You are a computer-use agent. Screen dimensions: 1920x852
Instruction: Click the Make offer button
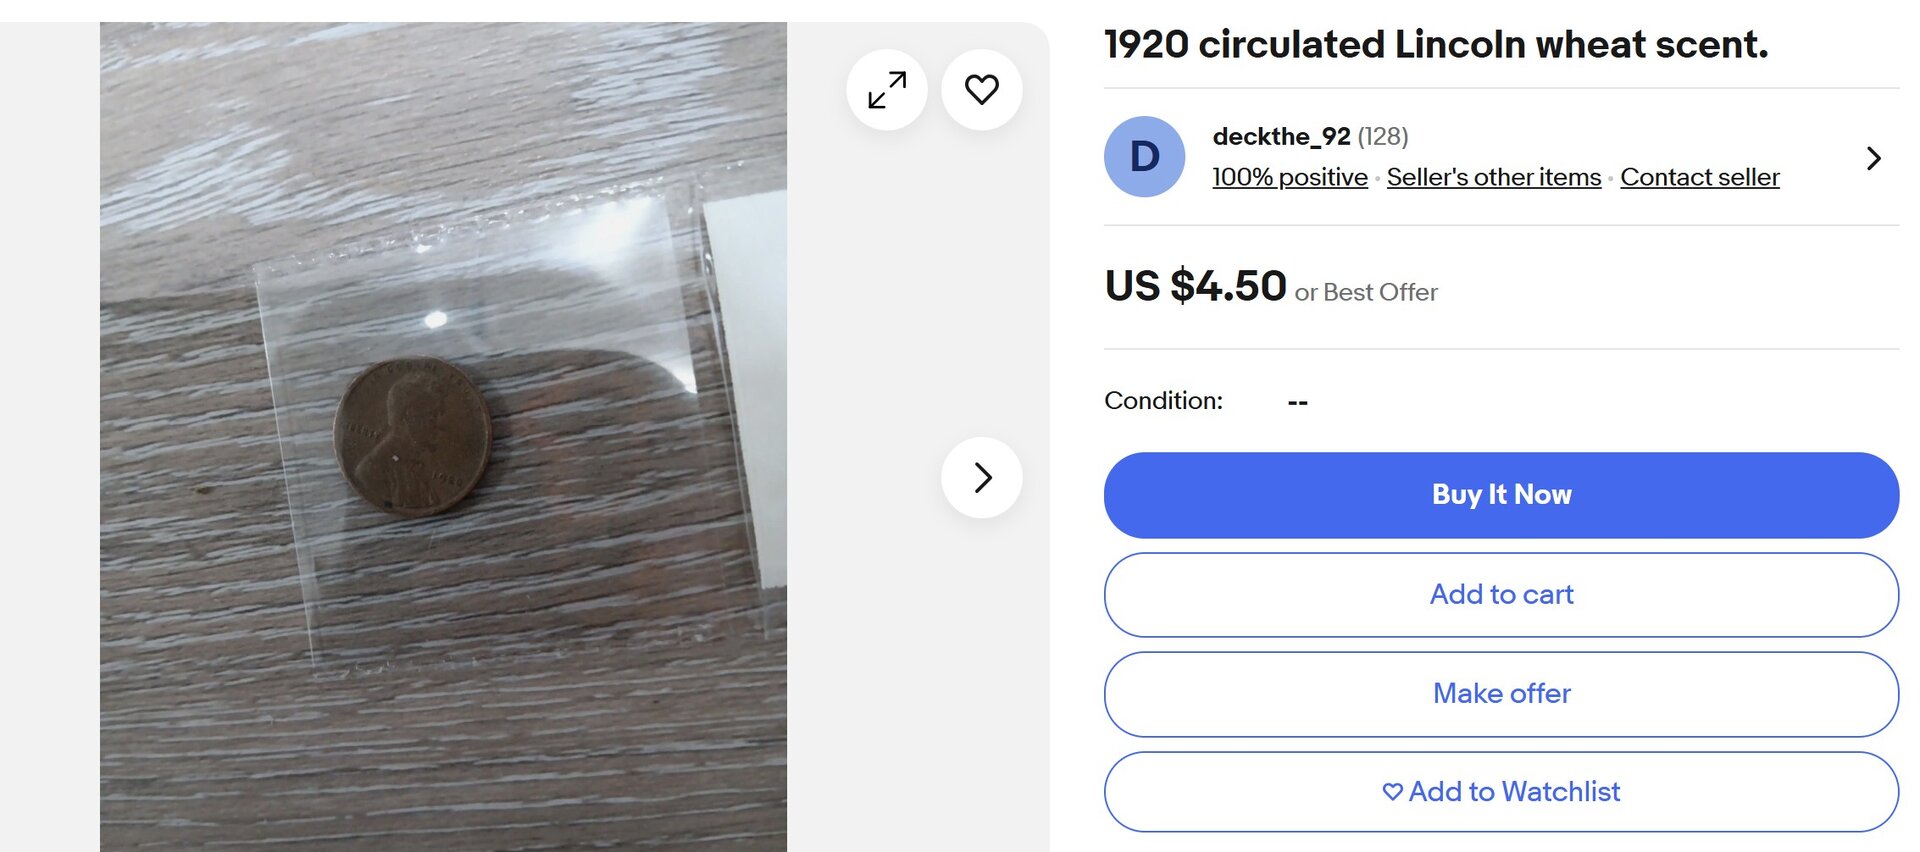(1501, 694)
